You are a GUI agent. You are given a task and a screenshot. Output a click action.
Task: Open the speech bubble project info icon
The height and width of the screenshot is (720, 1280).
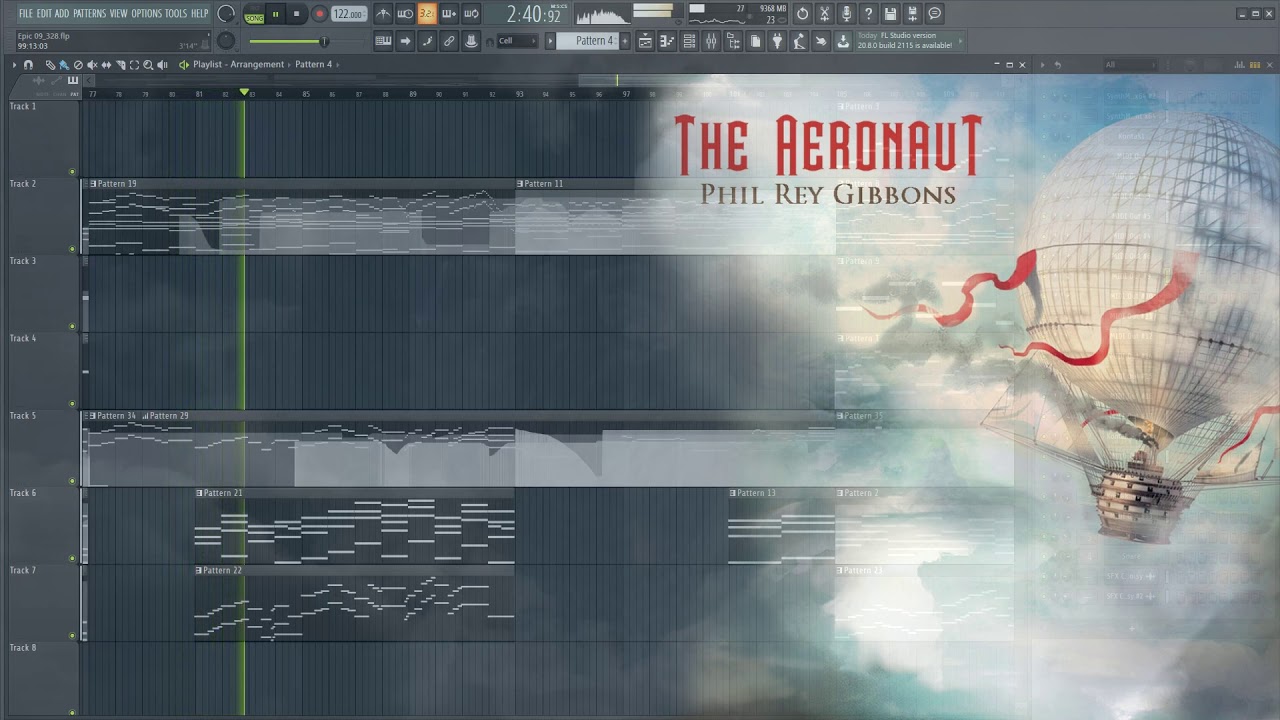click(934, 14)
